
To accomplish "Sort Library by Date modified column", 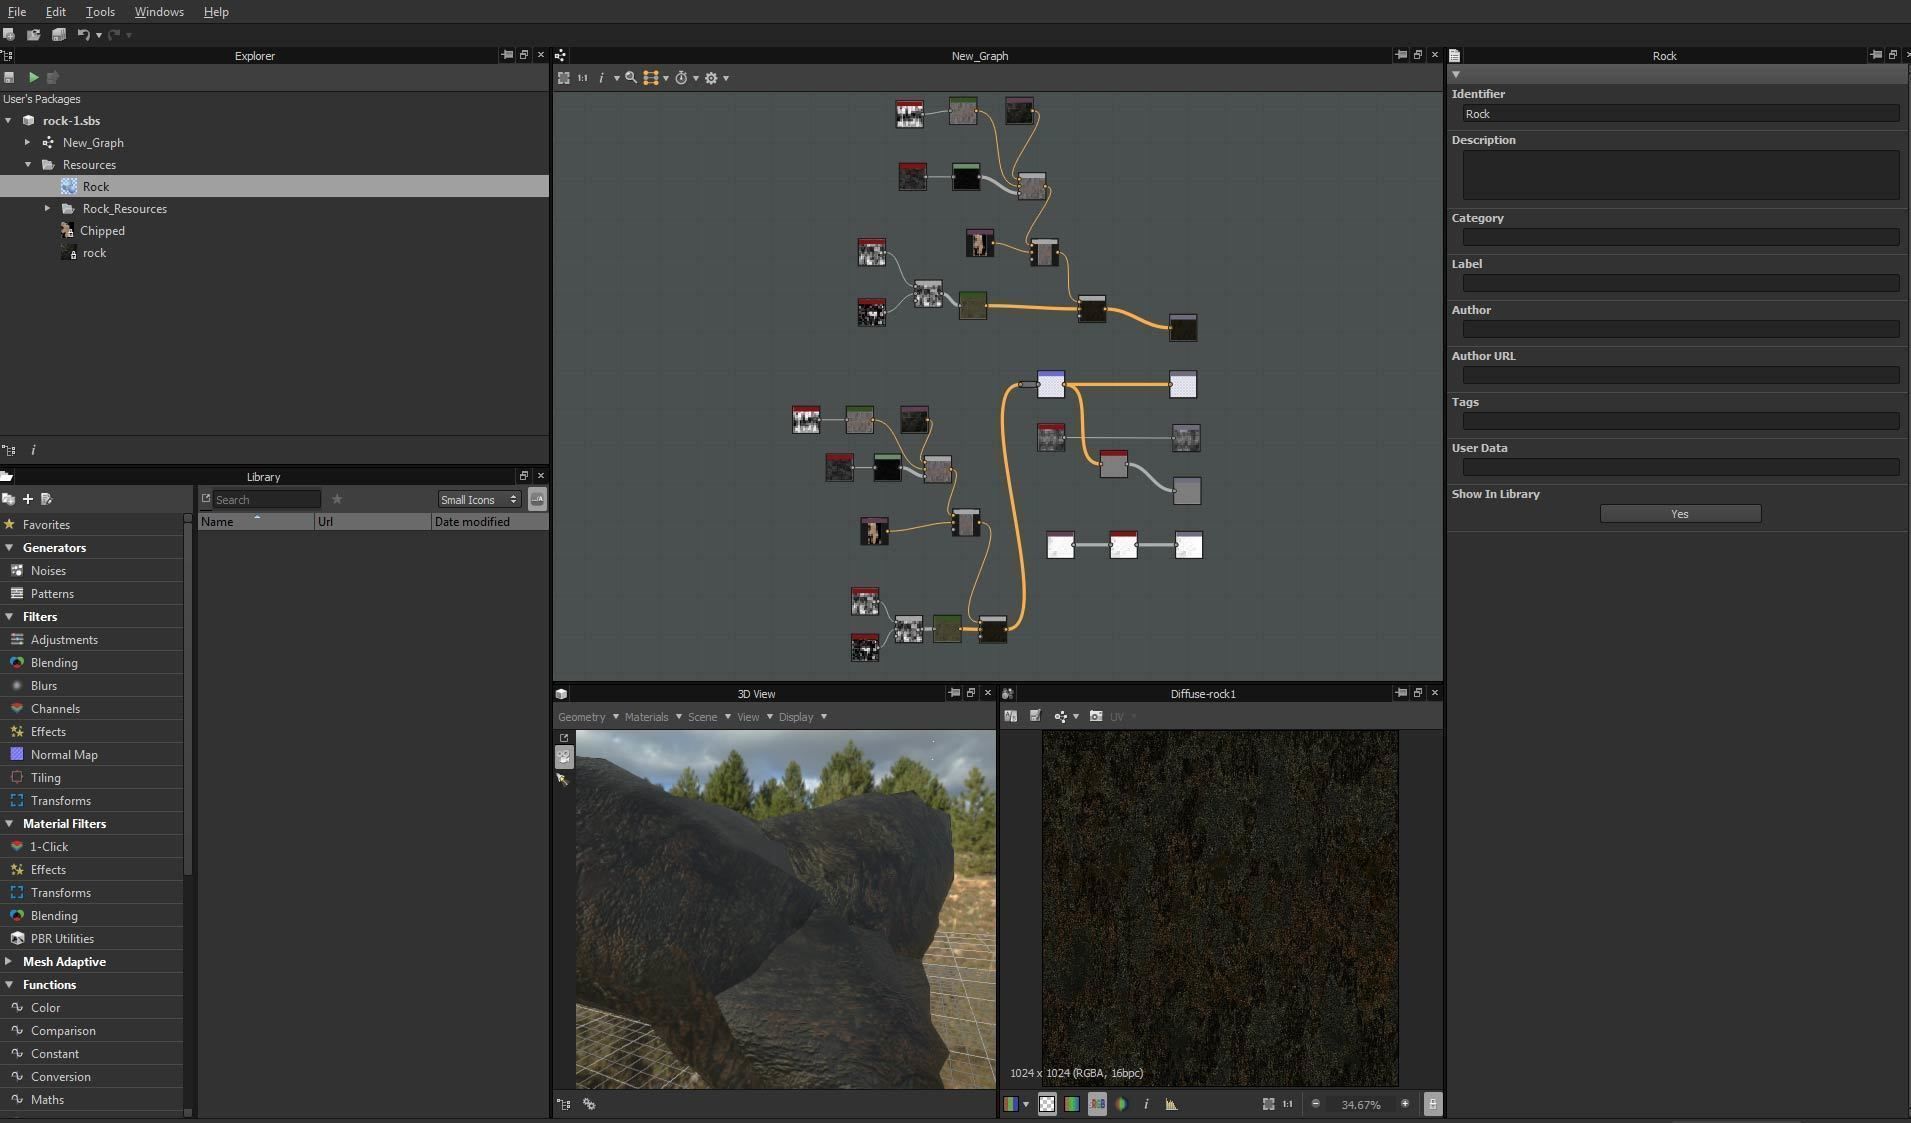I will click(490, 522).
